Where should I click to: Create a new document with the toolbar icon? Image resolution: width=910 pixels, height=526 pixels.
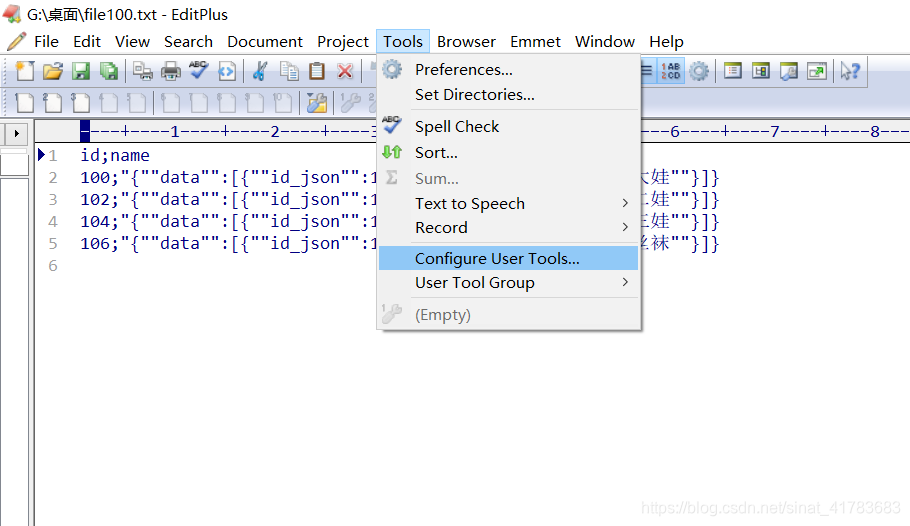tap(24, 71)
